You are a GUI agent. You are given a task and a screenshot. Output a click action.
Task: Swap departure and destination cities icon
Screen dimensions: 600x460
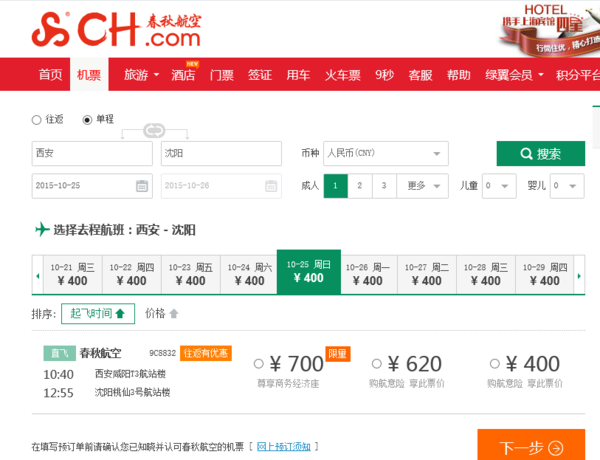click(x=154, y=130)
